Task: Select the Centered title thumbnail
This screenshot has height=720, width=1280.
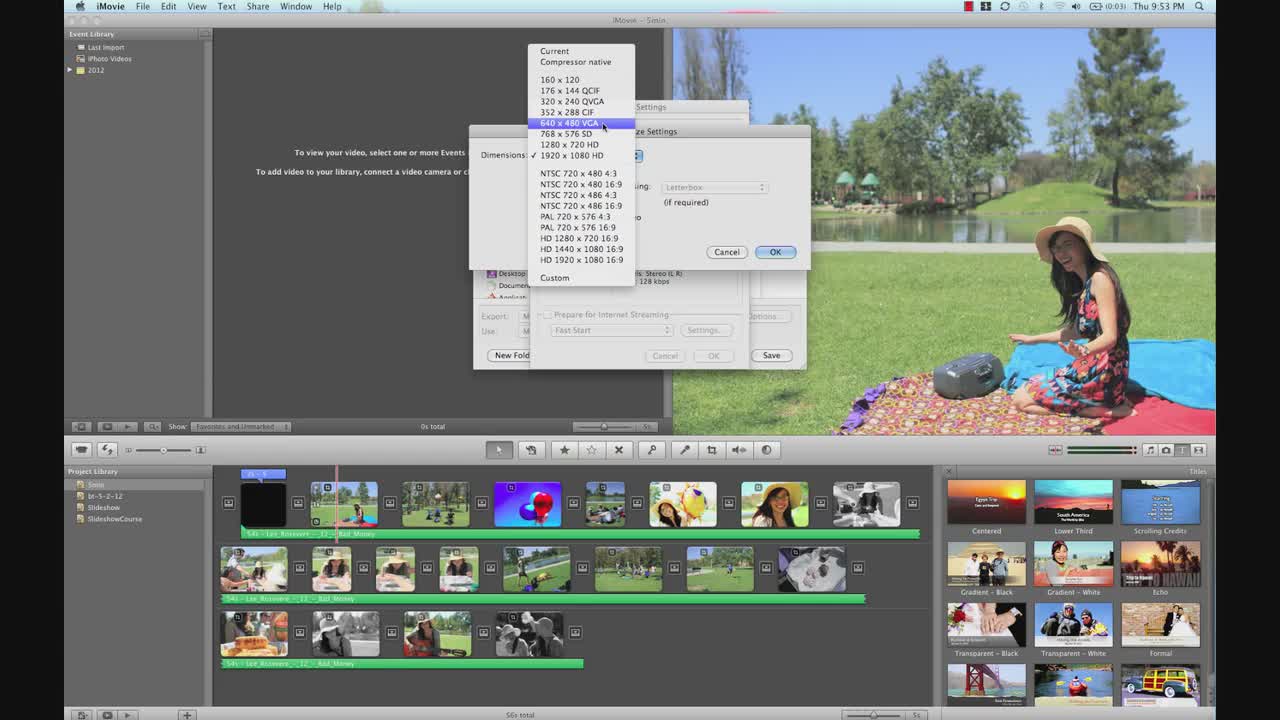Action: pyautogui.click(x=986, y=502)
